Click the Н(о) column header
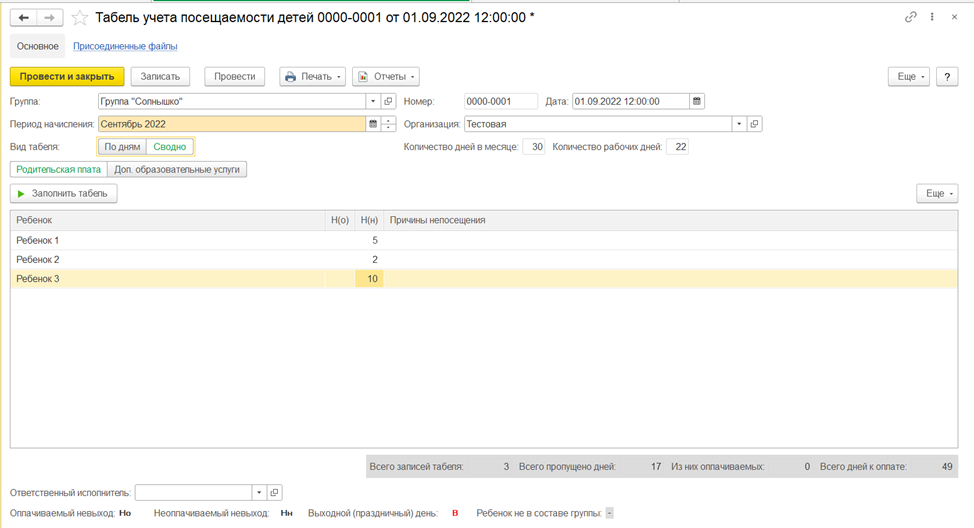Image resolution: width=974 pixels, height=528 pixels. tap(340, 221)
